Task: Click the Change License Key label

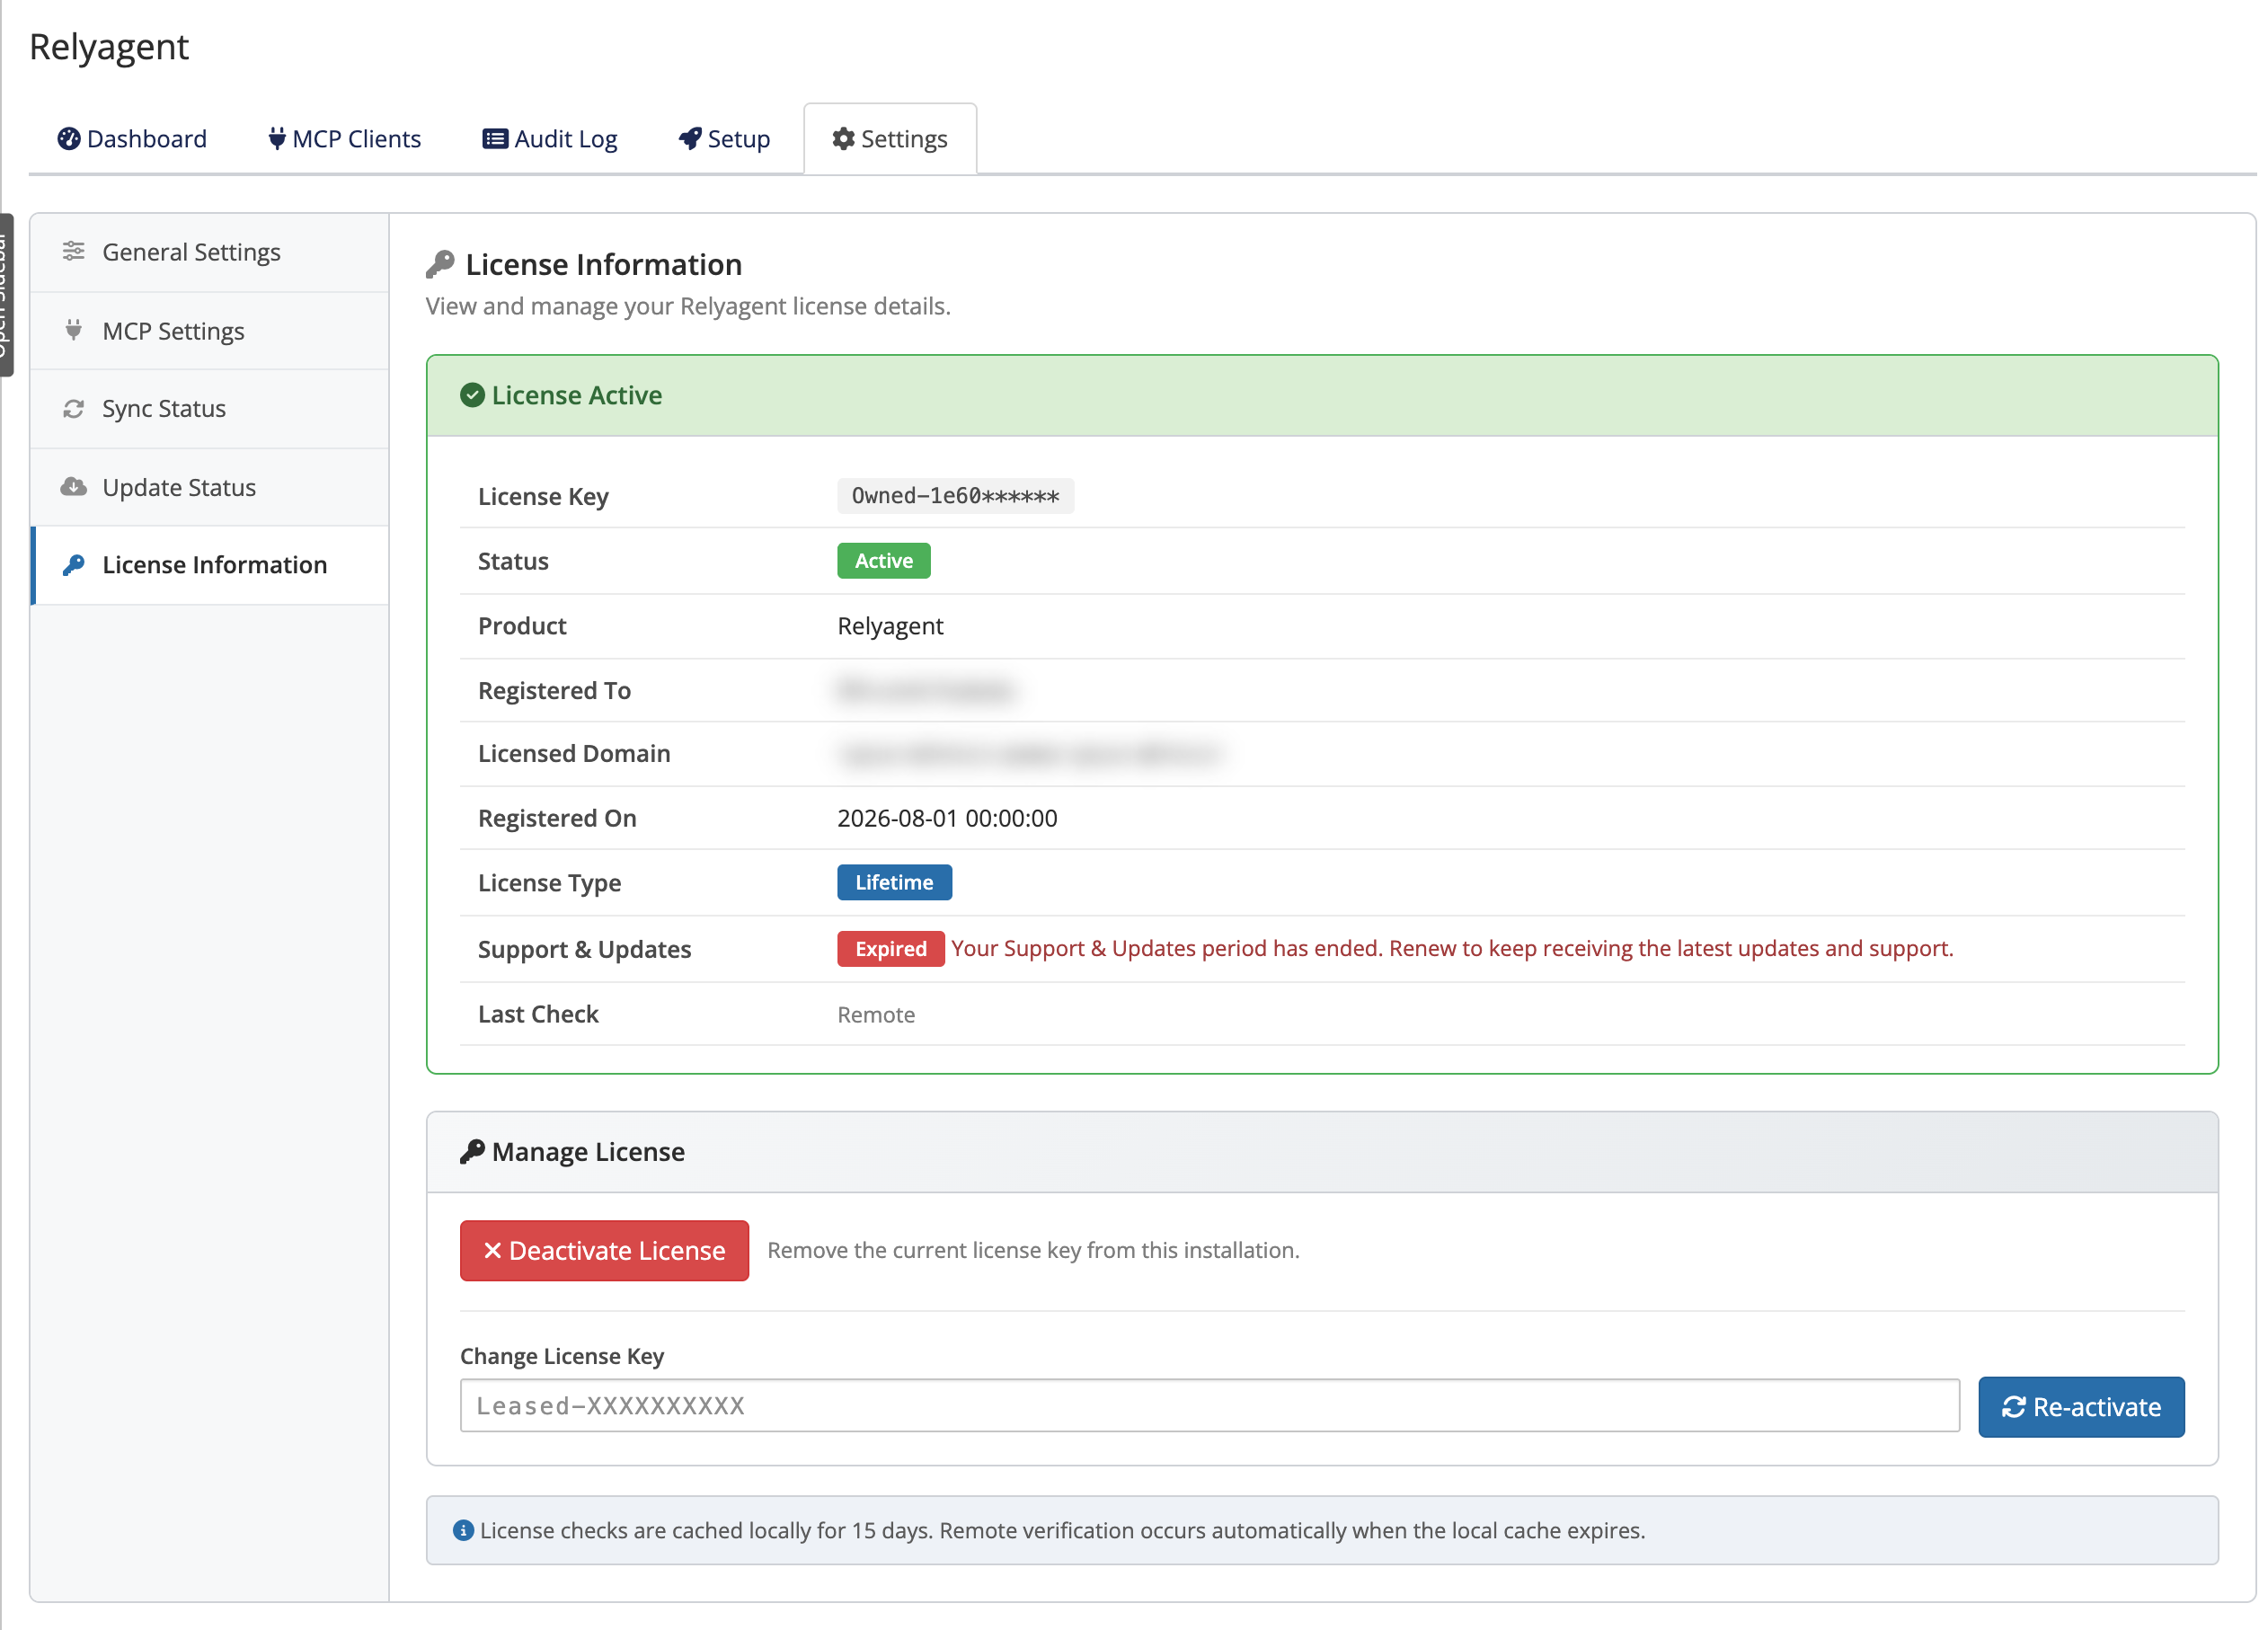Action: (x=562, y=1356)
